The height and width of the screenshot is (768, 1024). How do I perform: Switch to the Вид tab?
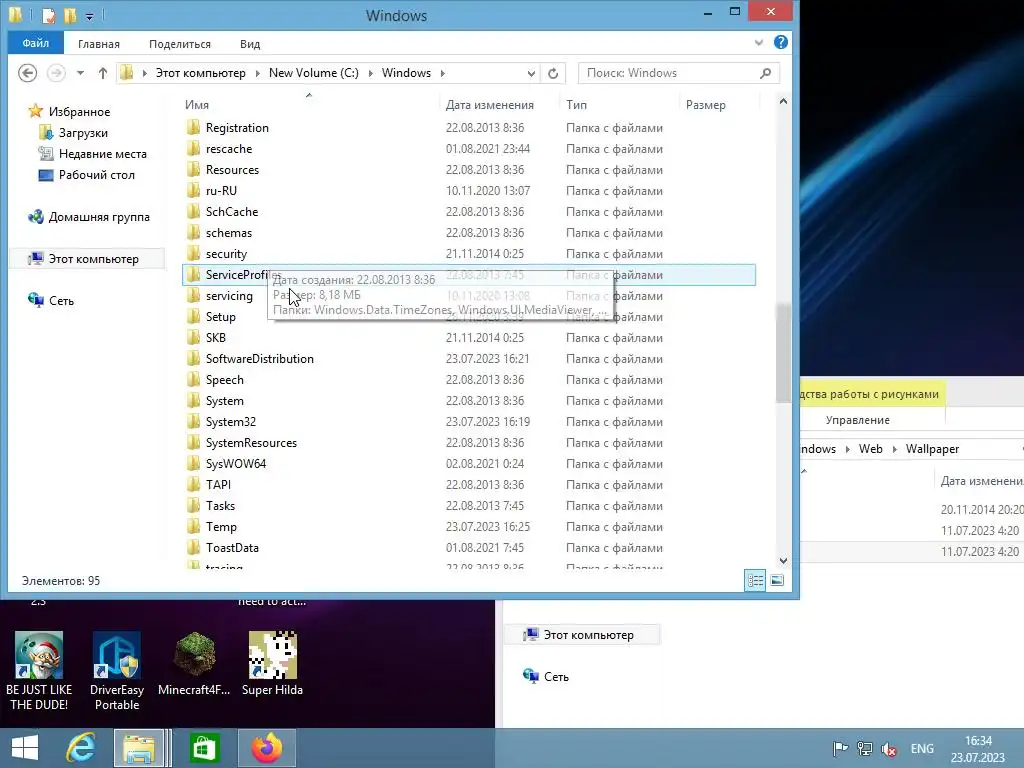249,44
